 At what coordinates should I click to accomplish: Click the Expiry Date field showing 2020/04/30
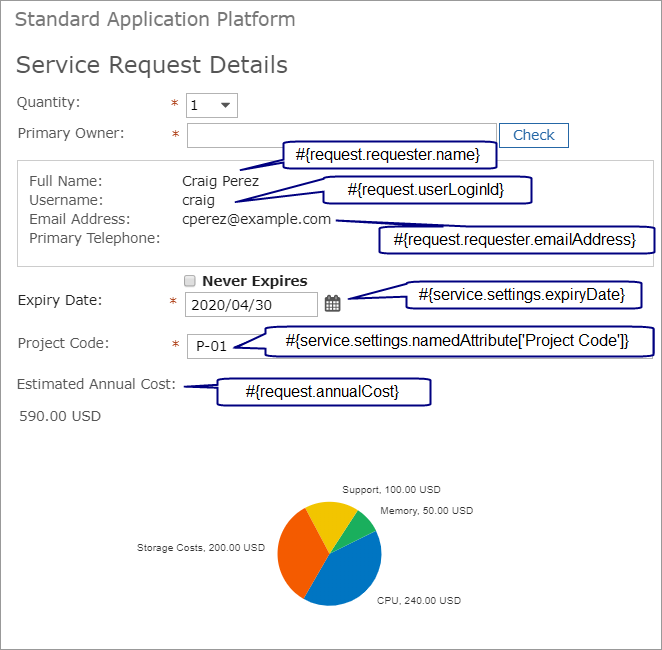click(251, 305)
